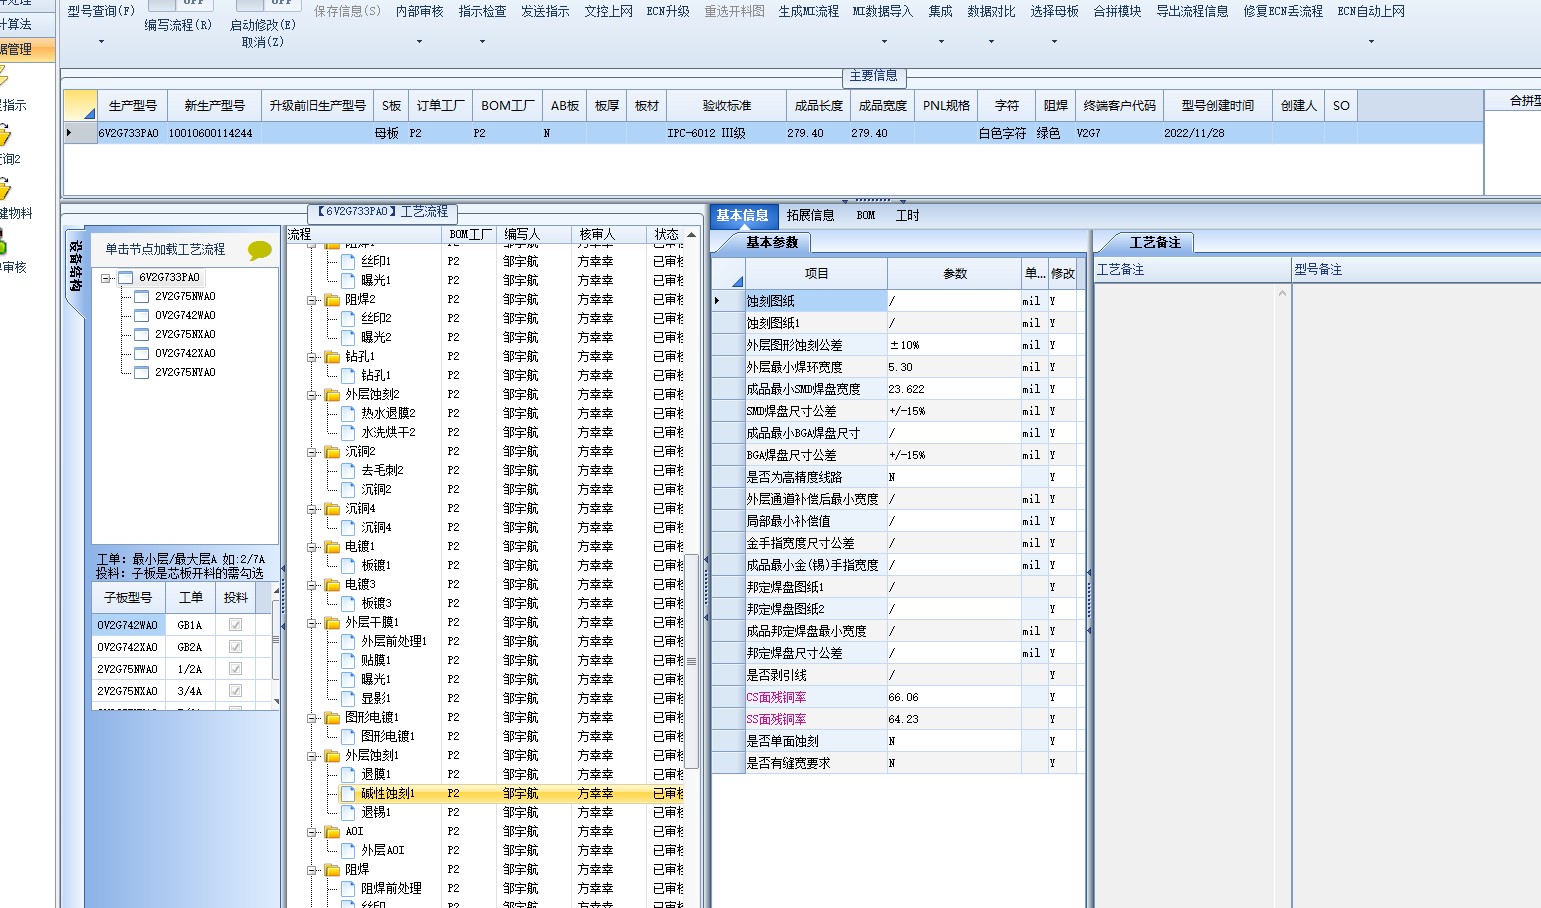Viewport: 1541px width, 908px height.
Task: Select the 阻焊前处理 tree row
Action: (391, 888)
